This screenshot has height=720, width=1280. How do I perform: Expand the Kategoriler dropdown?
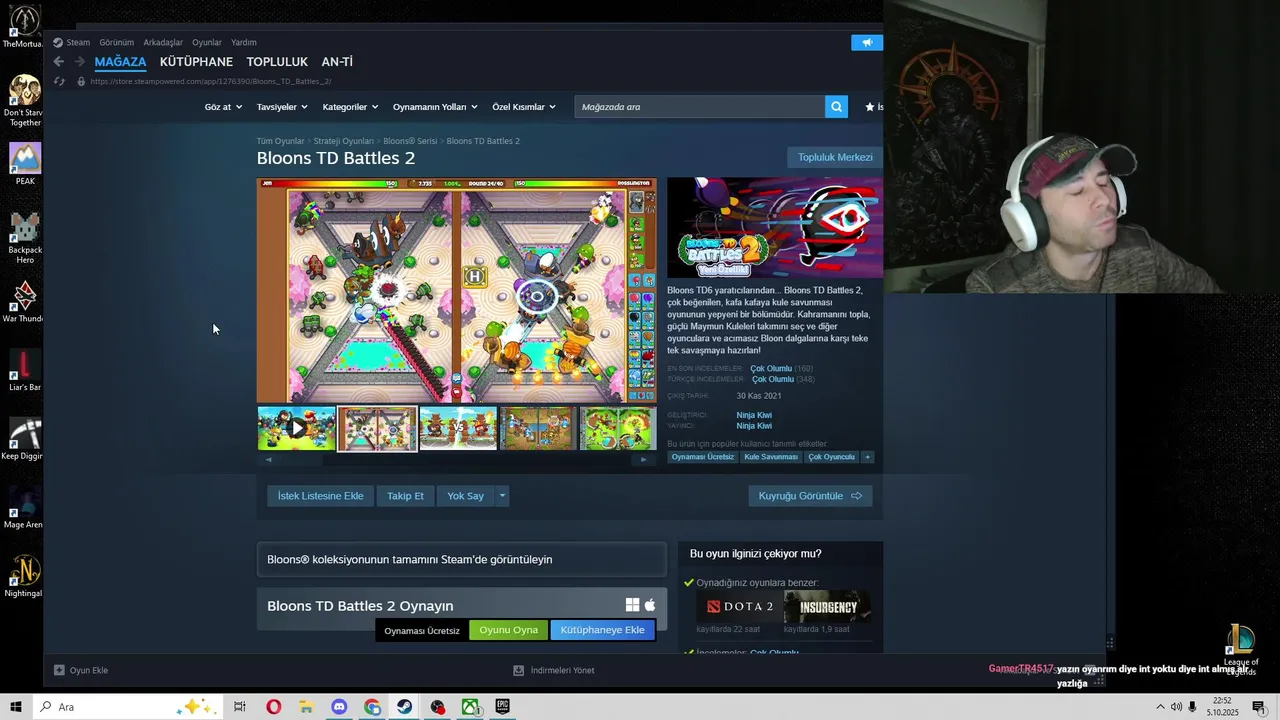[350, 107]
